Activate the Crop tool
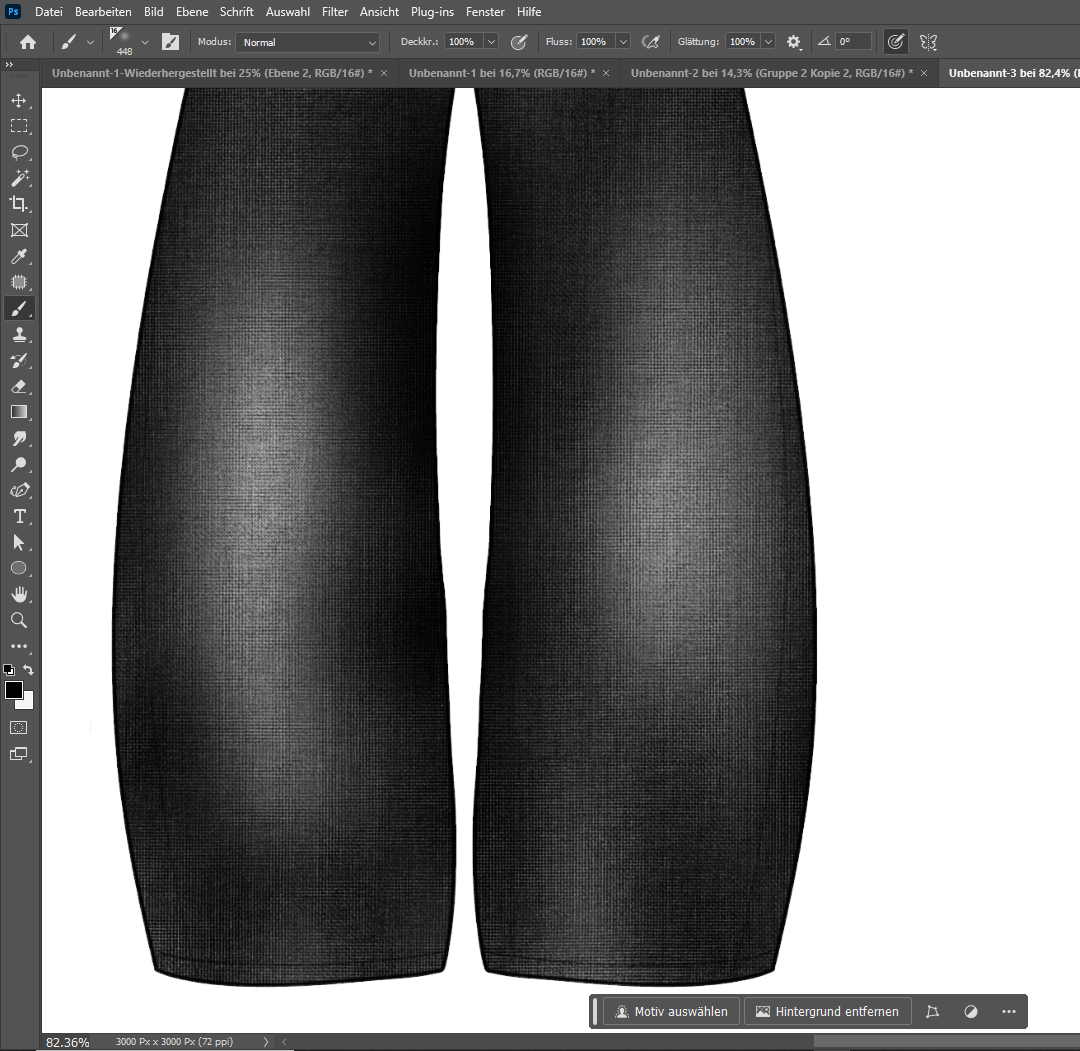The height and width of the screenshot is (1051, 1080). coord(18,205)
